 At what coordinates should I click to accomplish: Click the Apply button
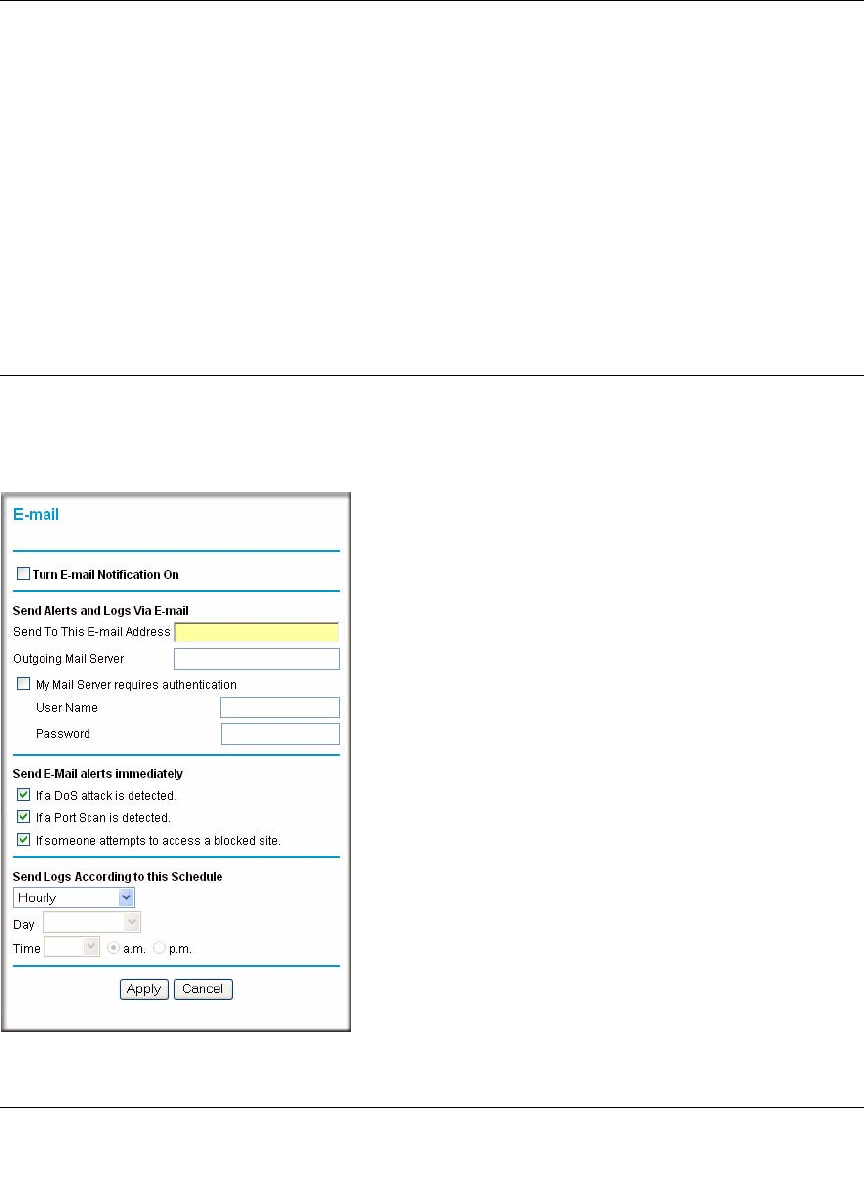click(x=143, y=989)
